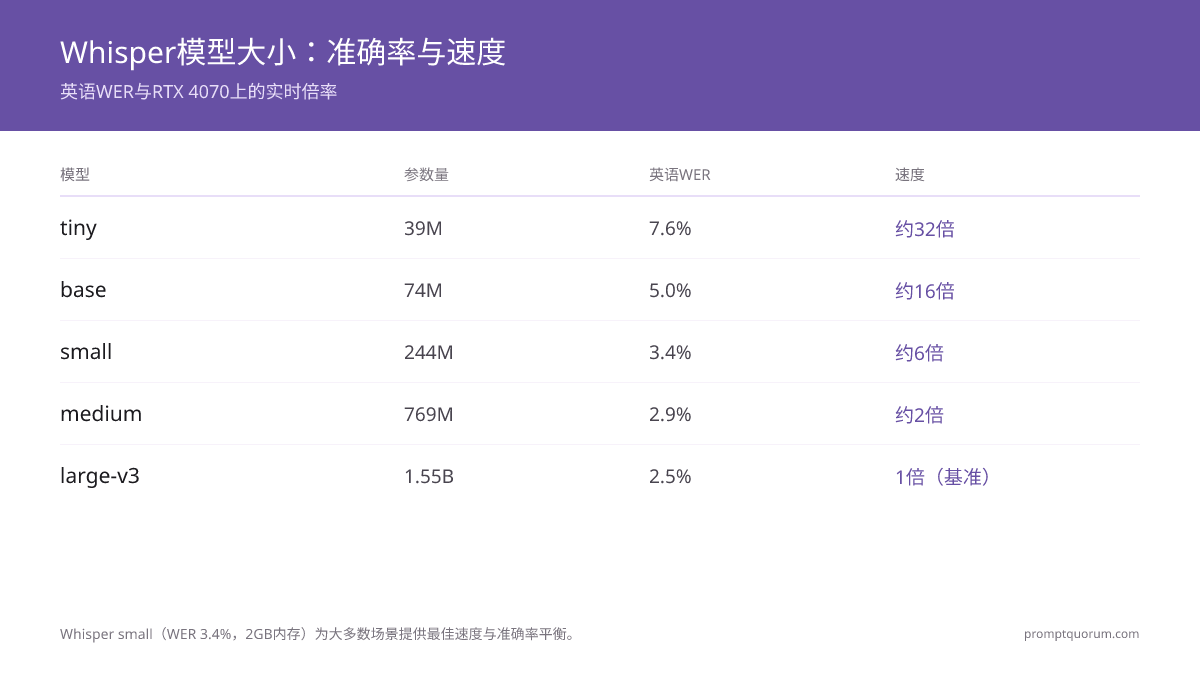Click the '约16倍' speed value
1200x675 pixels.
click(x=925, y=291)
